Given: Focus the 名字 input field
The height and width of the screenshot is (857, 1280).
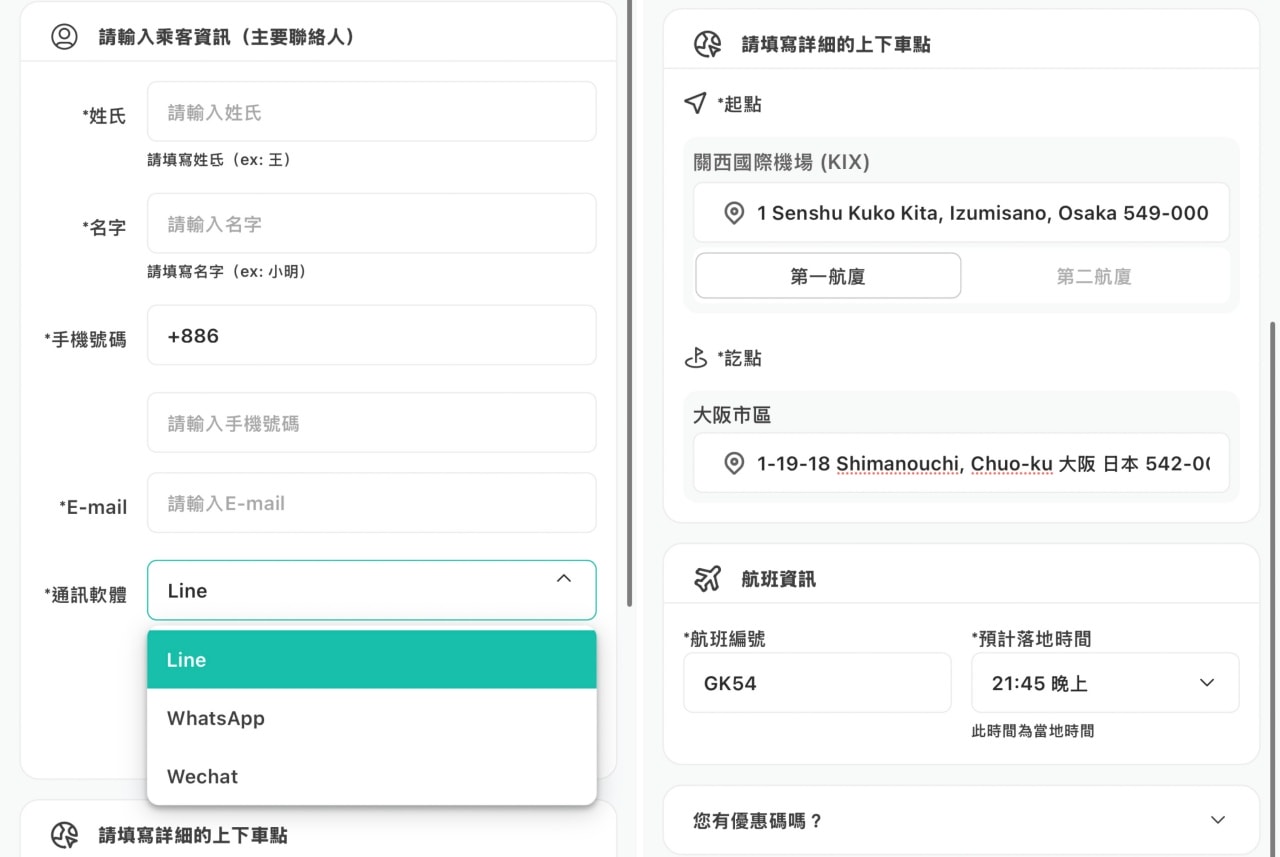Looking at the screenshot, I should [x=371, y=223].
